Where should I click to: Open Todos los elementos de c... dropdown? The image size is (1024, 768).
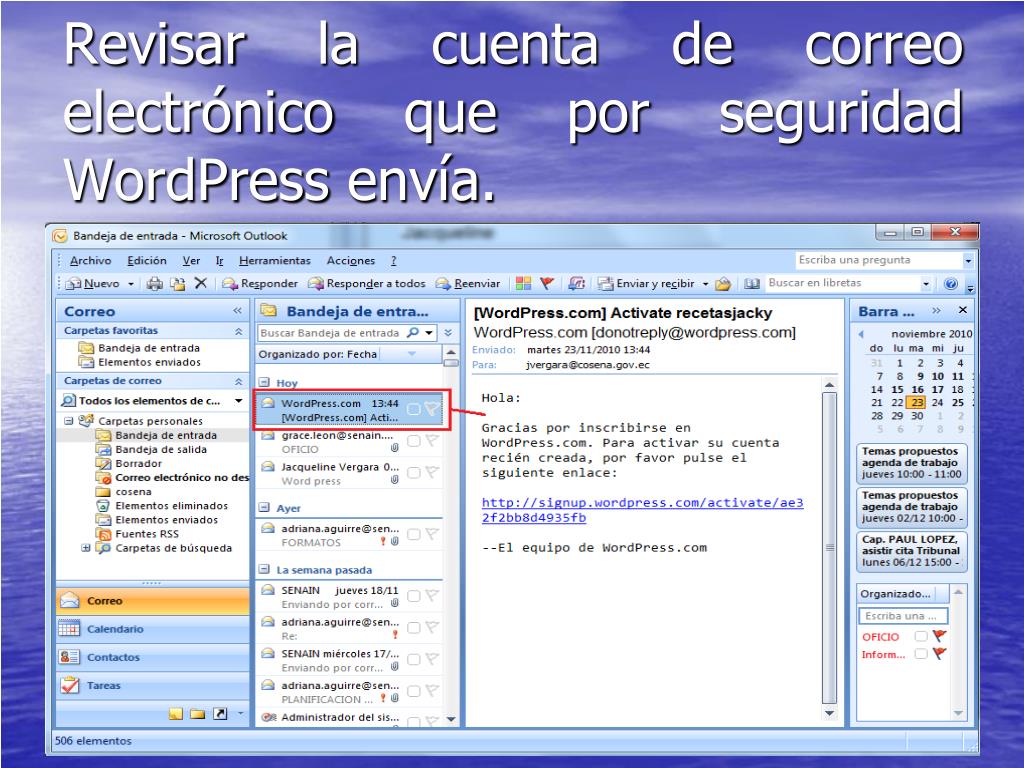[238, 400]
